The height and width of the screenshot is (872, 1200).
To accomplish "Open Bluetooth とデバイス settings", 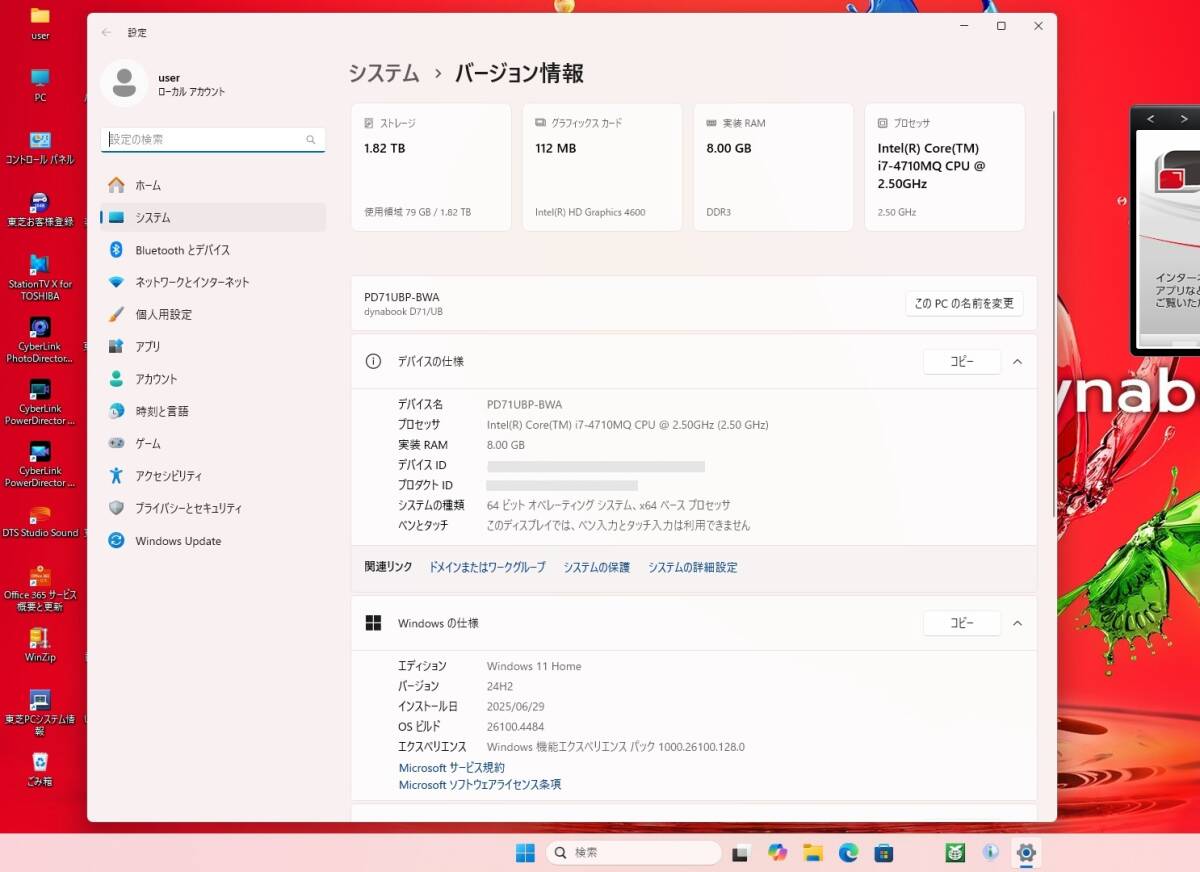I will click(x=213, y=250).
